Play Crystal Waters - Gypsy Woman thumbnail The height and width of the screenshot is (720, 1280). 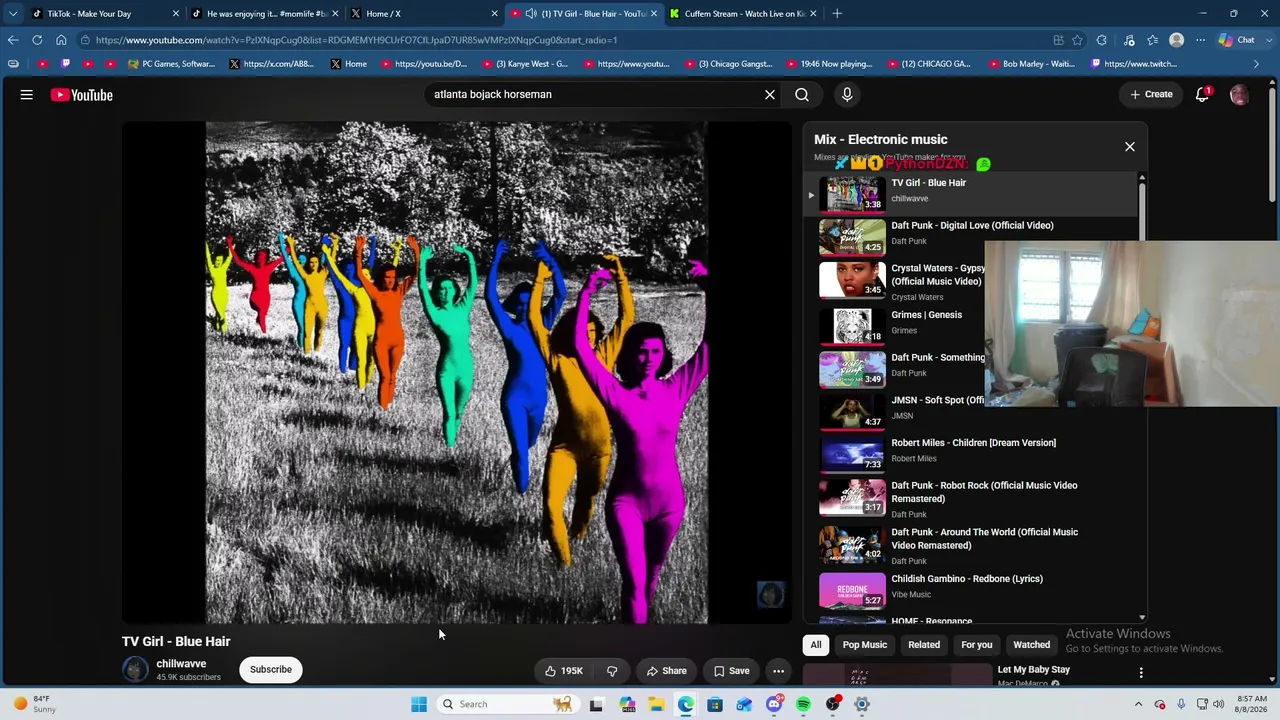(852, 279)
